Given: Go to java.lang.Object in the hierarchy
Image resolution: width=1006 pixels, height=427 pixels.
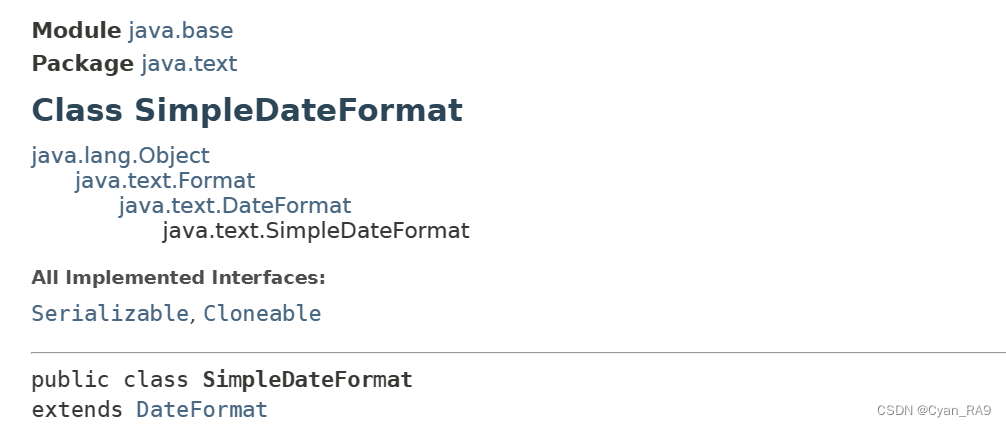Looking at the screenshot, I should [121, 156].
